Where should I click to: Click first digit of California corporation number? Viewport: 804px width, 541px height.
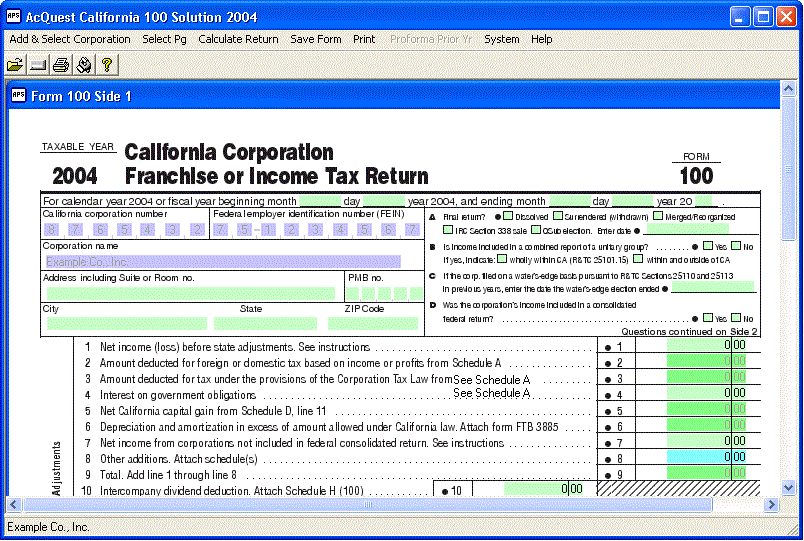coord(50,230)
